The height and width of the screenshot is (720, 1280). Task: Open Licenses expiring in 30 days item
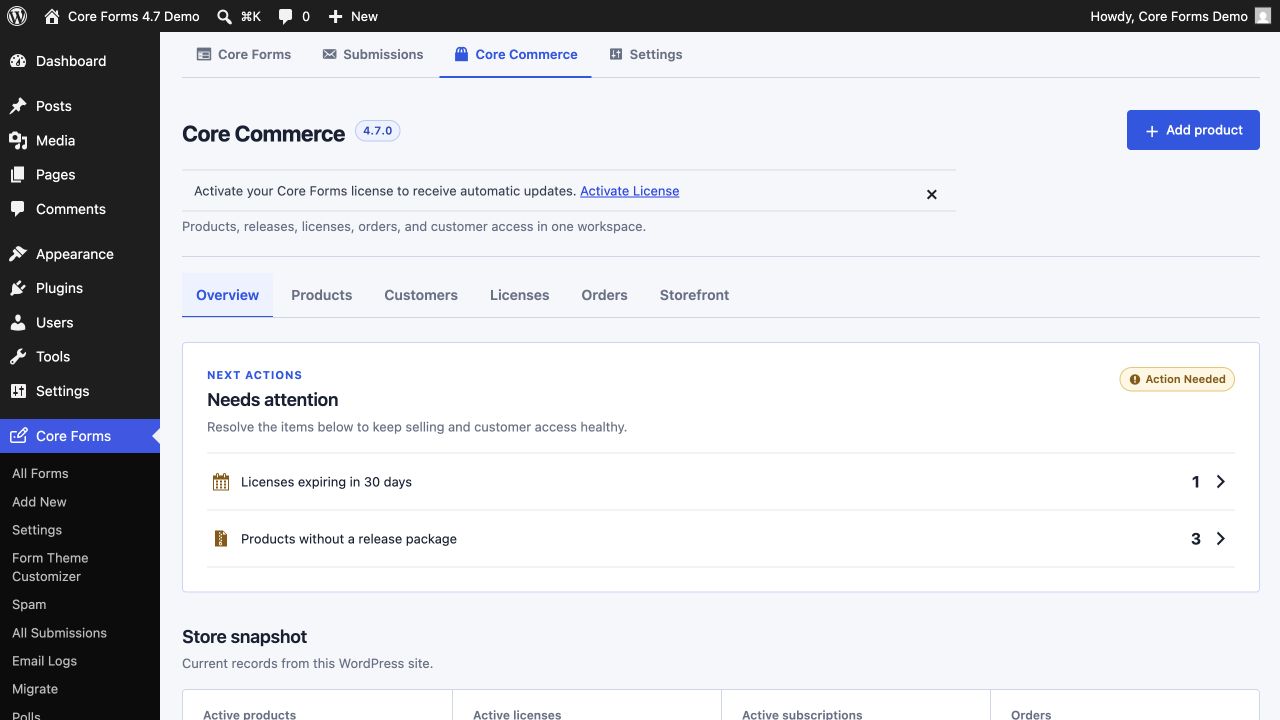coord(720,482)
